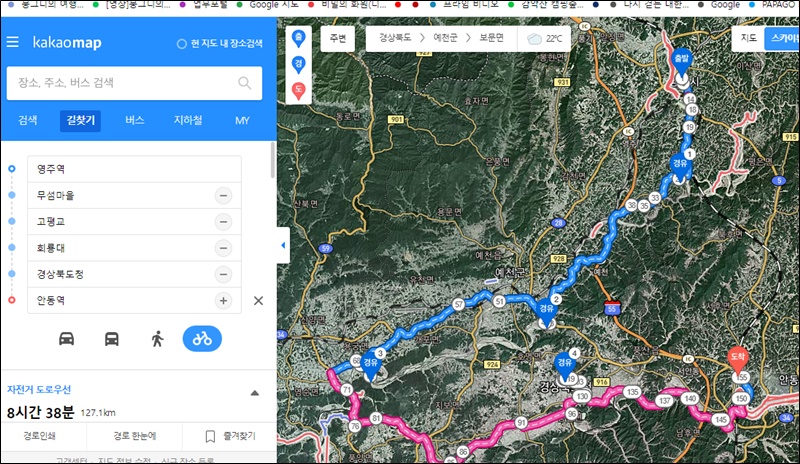Add a waypoint with the plus button

tap(223, 301)
